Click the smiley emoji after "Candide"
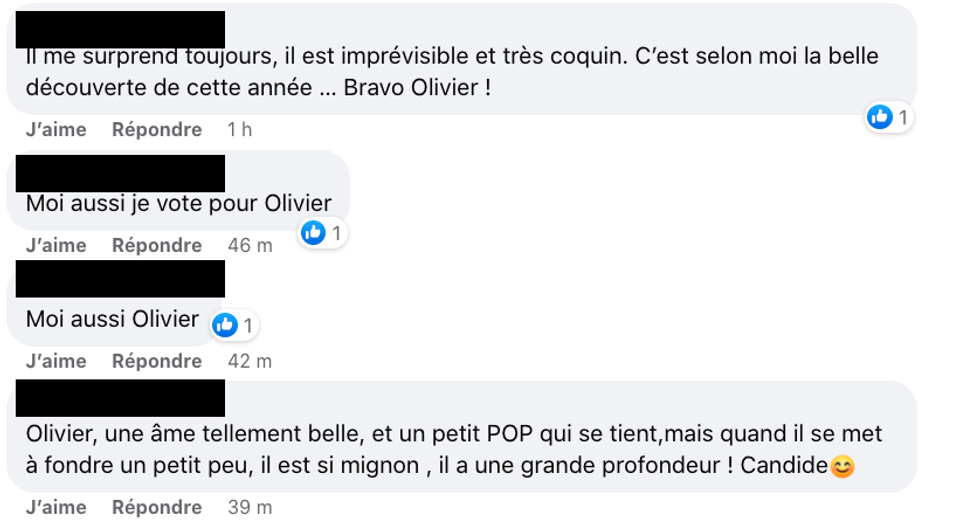 click(843, 466)
